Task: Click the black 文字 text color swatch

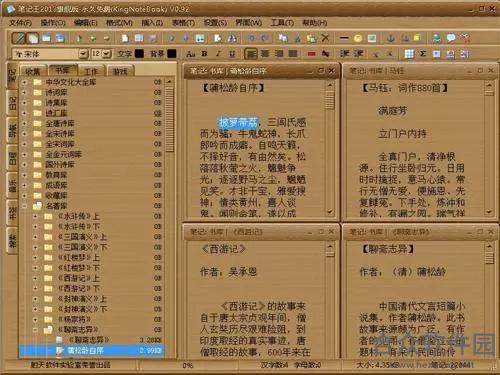Action: click(x=139, y=54)
